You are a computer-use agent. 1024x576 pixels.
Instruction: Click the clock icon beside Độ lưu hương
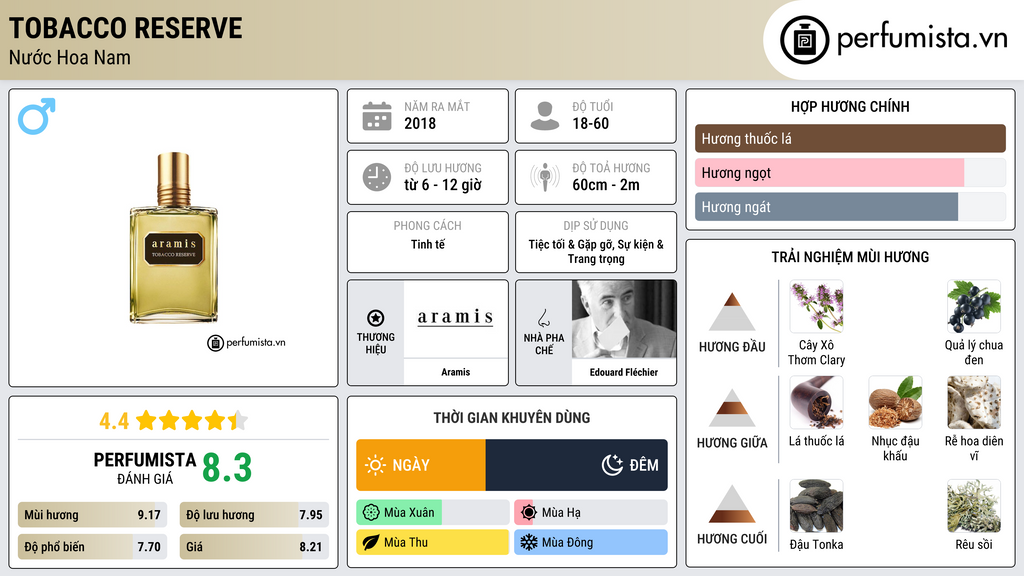[x=377, y=177]
